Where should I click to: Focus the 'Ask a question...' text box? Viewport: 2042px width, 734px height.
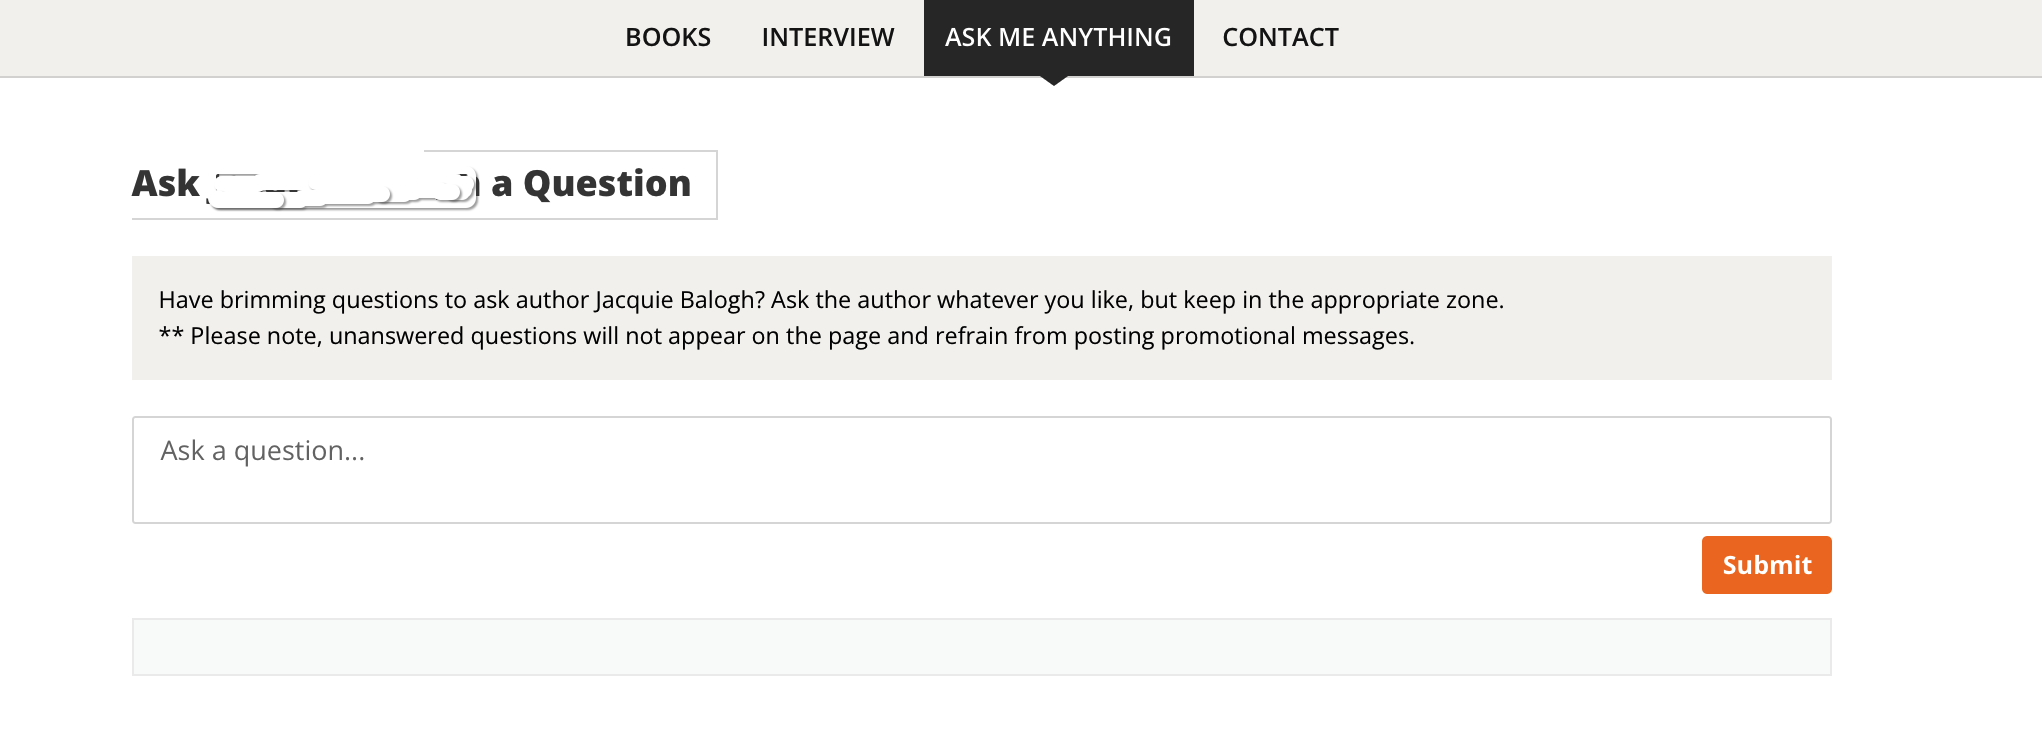click(982, 470)
